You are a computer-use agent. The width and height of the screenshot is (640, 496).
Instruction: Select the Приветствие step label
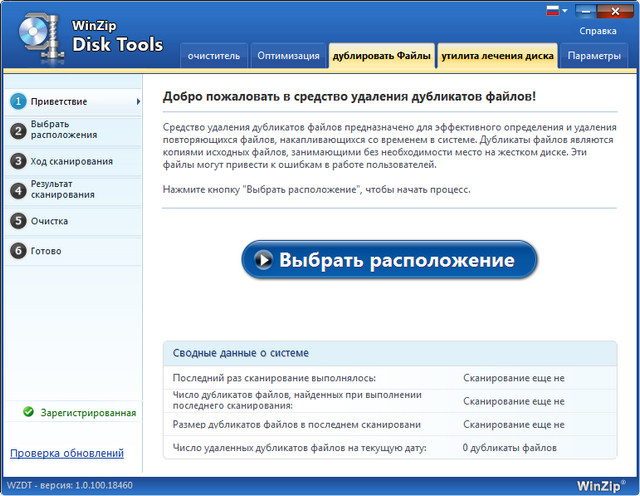point(59,102)
